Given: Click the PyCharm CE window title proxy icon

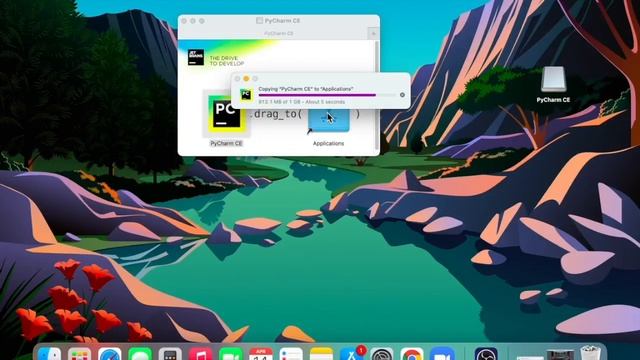Looking at the screenshot, I should (259, 20).
